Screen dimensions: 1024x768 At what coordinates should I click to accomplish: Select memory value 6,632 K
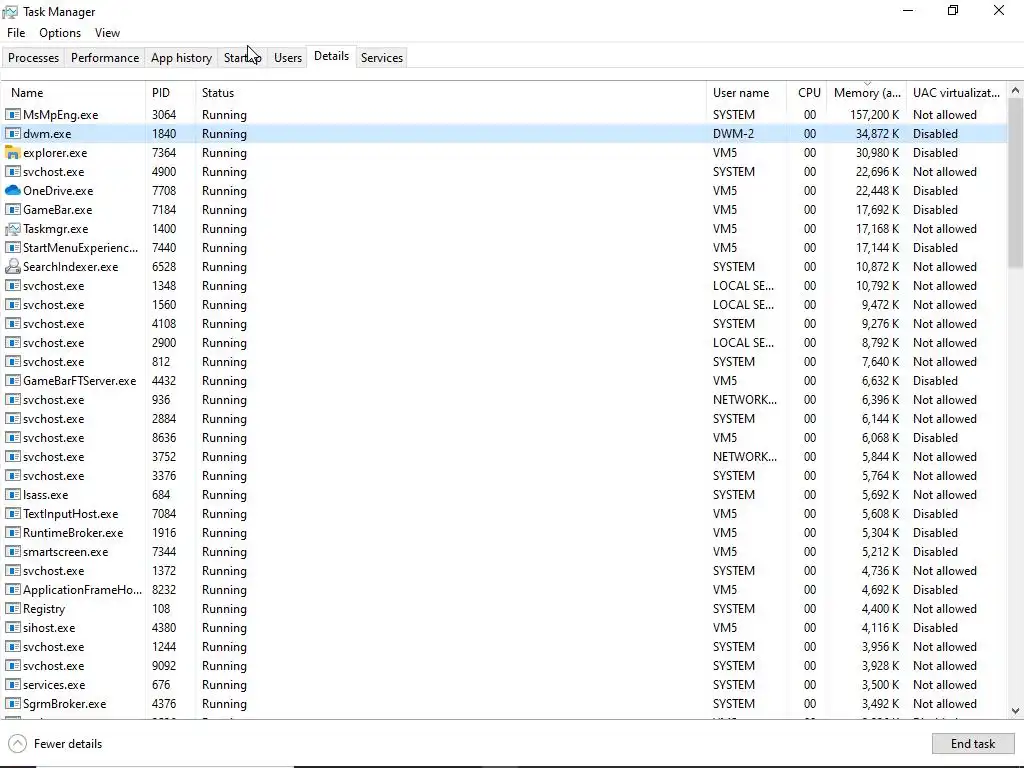coord(880,381)
